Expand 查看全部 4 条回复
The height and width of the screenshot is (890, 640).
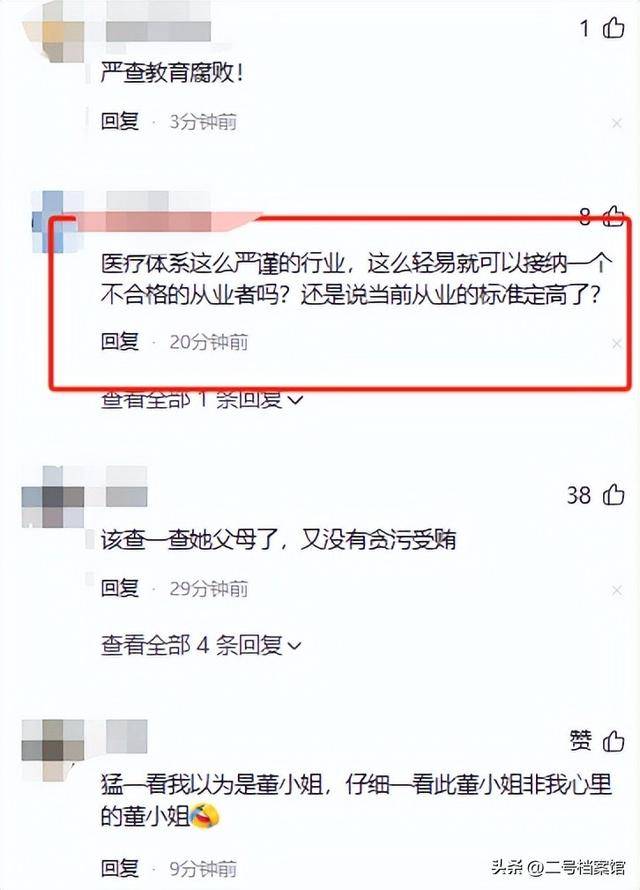[x=201, y=645]
